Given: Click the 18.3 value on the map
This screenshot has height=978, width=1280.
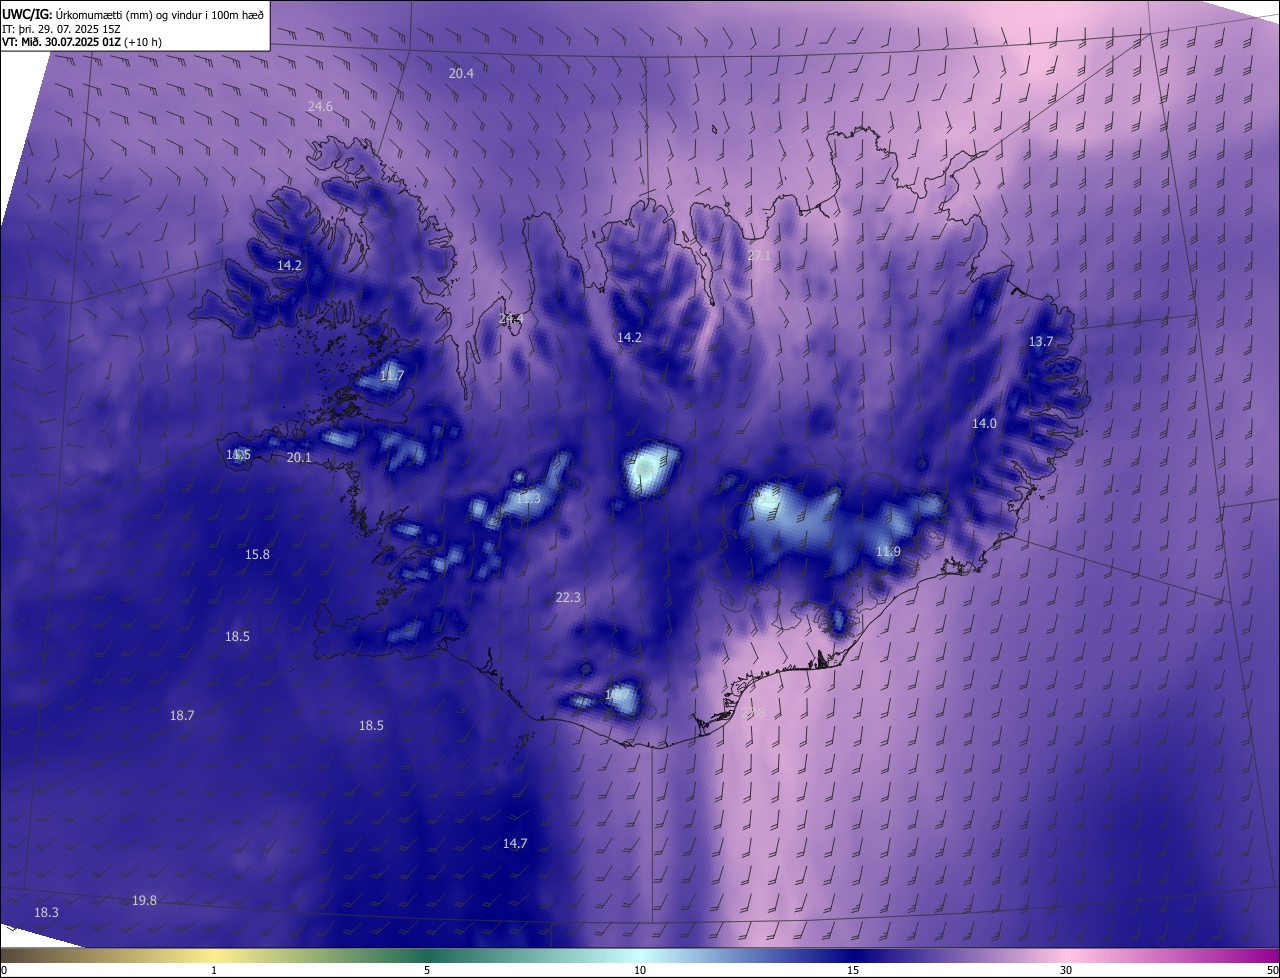Looking at the screenshot, I should [46, 912].
